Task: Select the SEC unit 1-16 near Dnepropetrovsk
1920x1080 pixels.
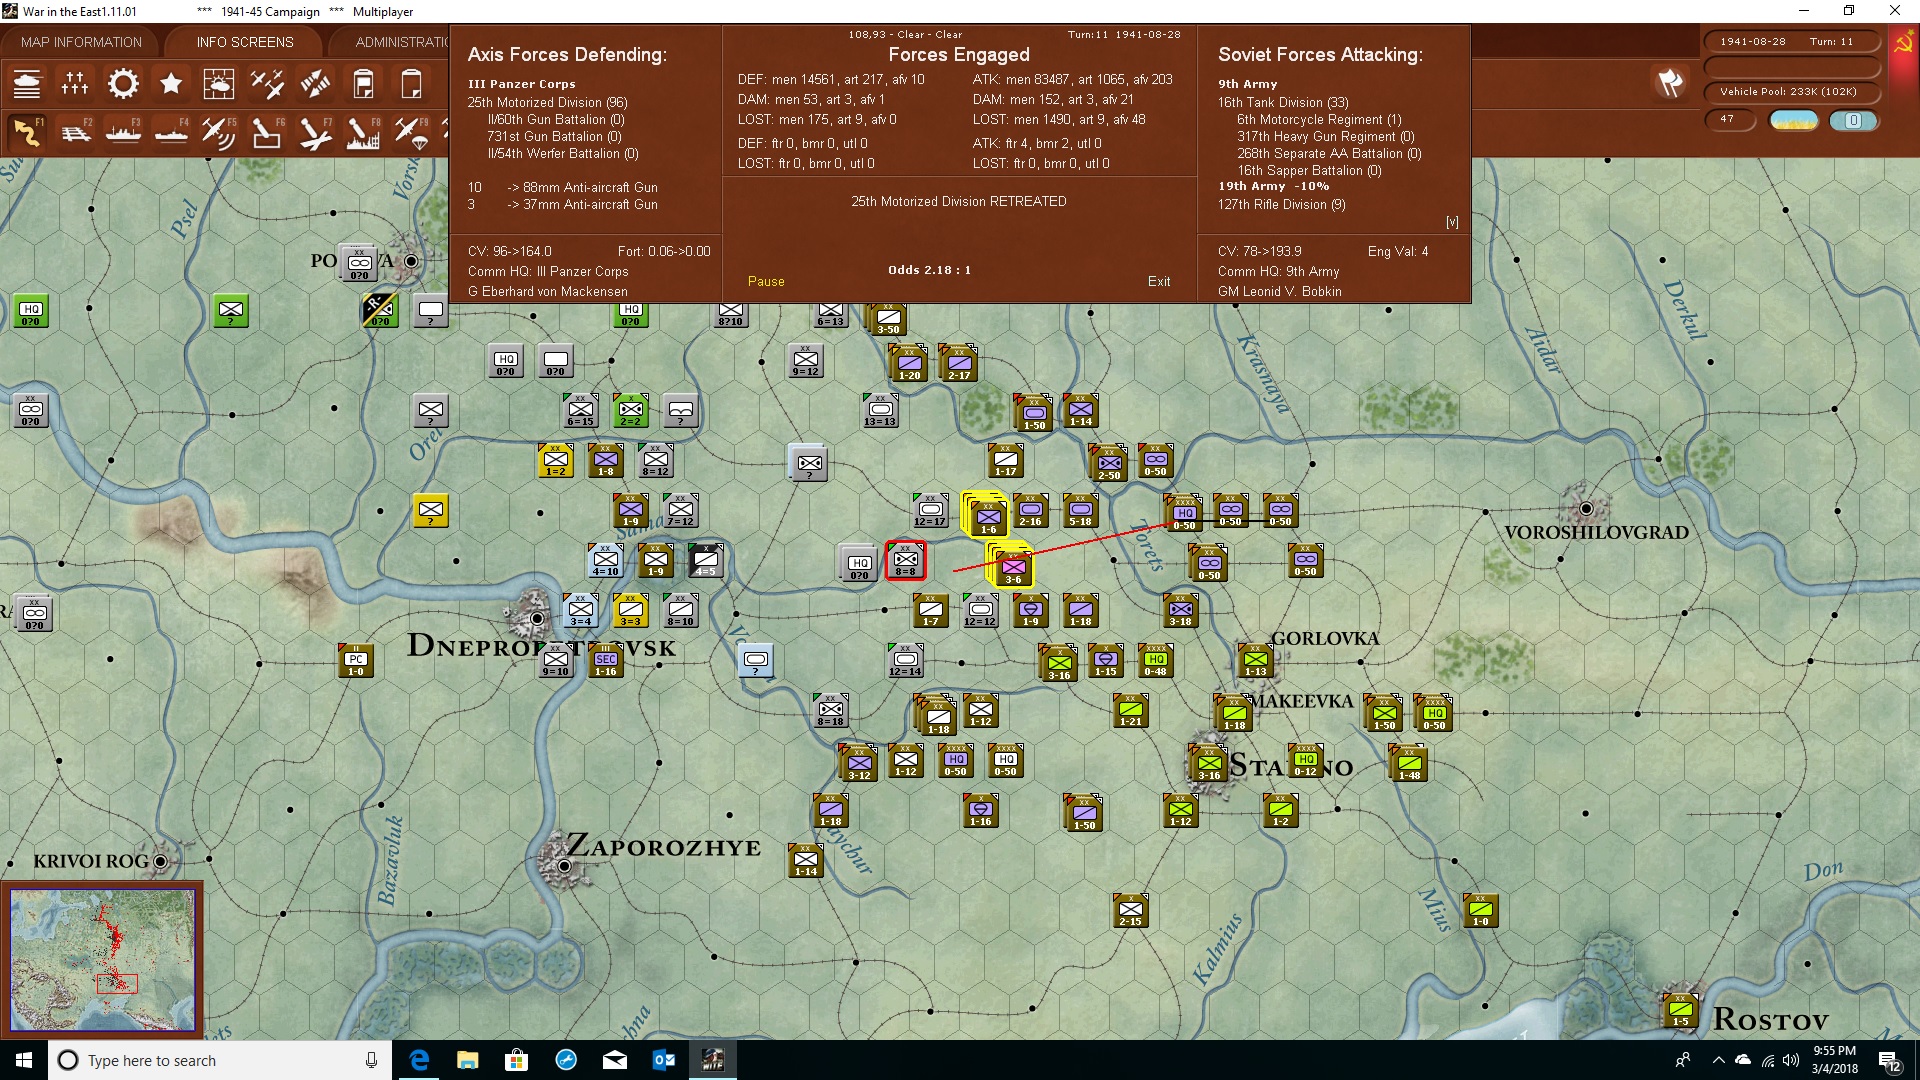Action: pyautogui.click(x=606, y=661)
